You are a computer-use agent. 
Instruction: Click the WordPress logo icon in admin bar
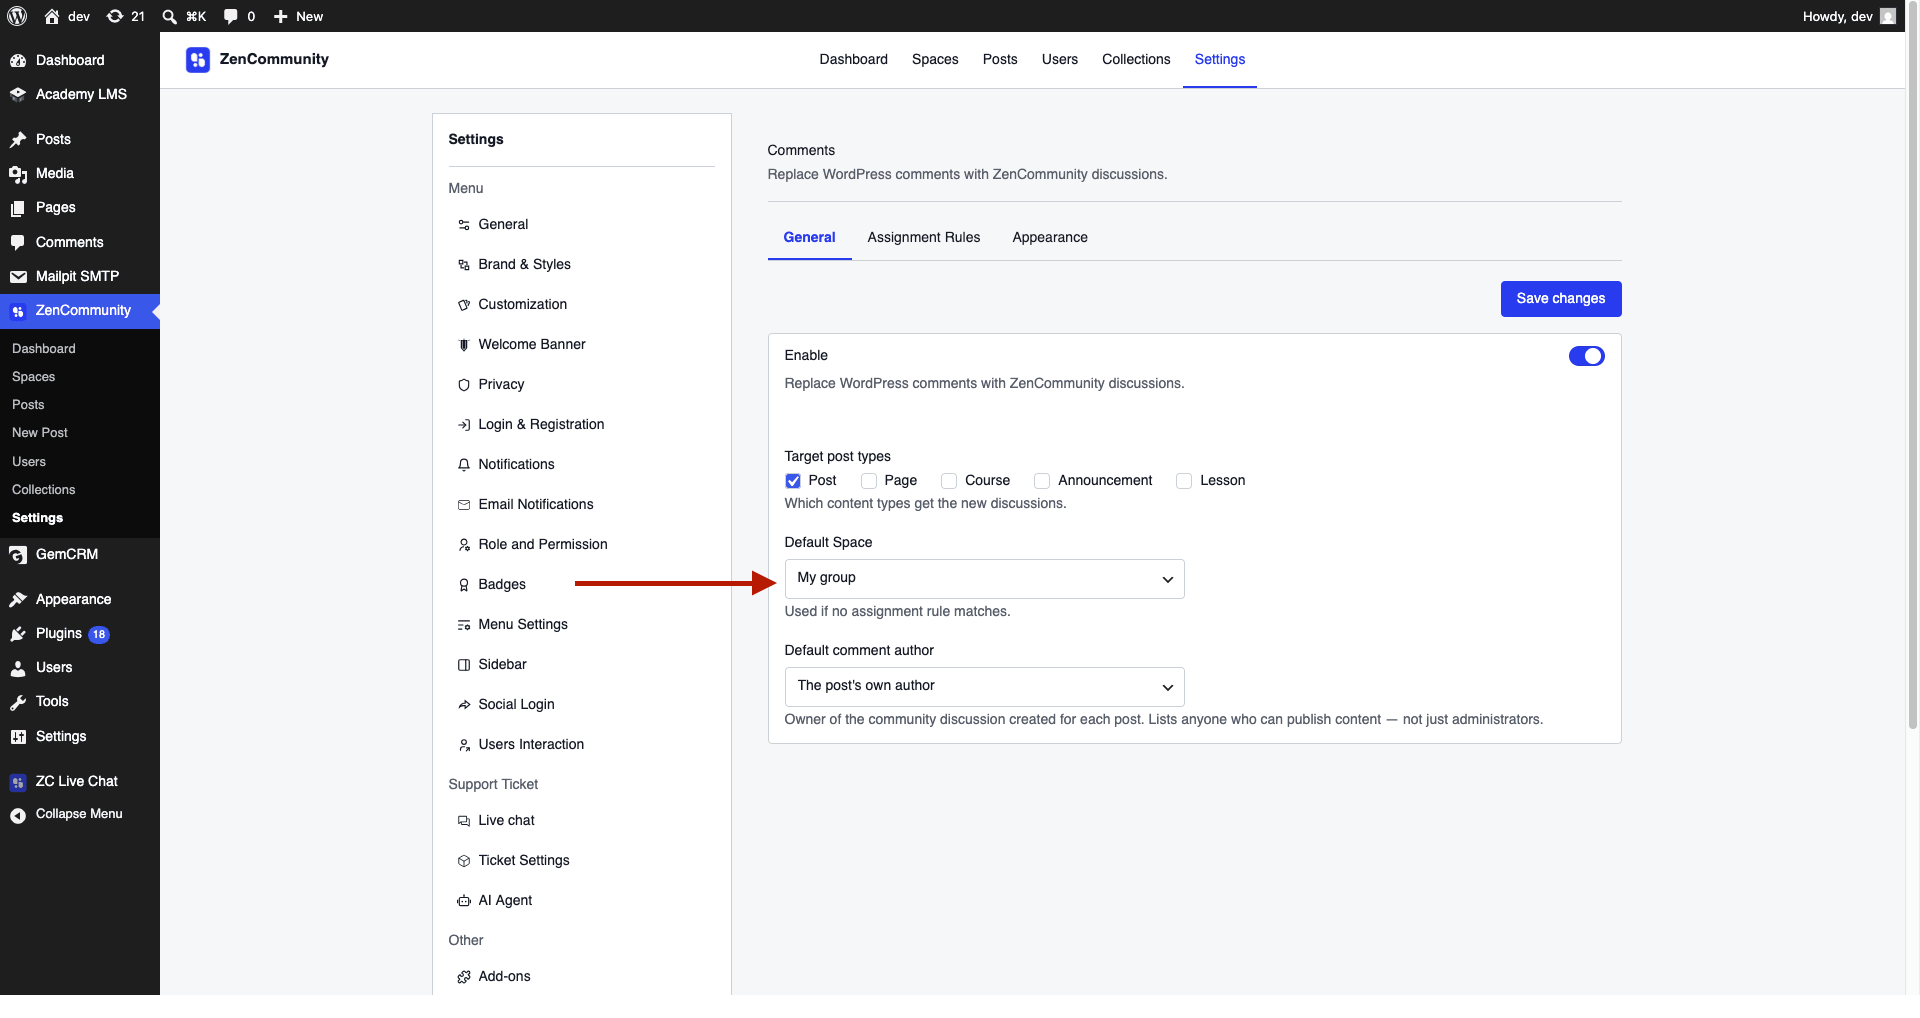(17, 16)
